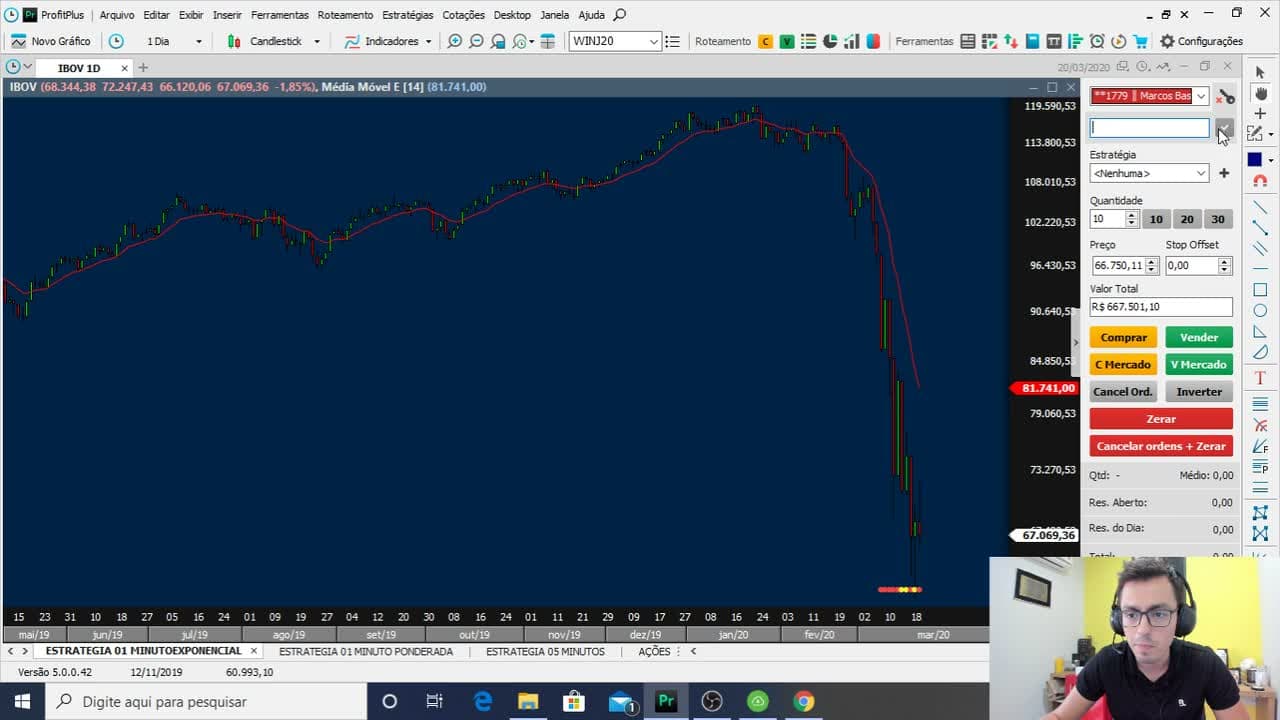Toggle the red magnet snap tool
1280x720 pixels.
click(1260, 181)
